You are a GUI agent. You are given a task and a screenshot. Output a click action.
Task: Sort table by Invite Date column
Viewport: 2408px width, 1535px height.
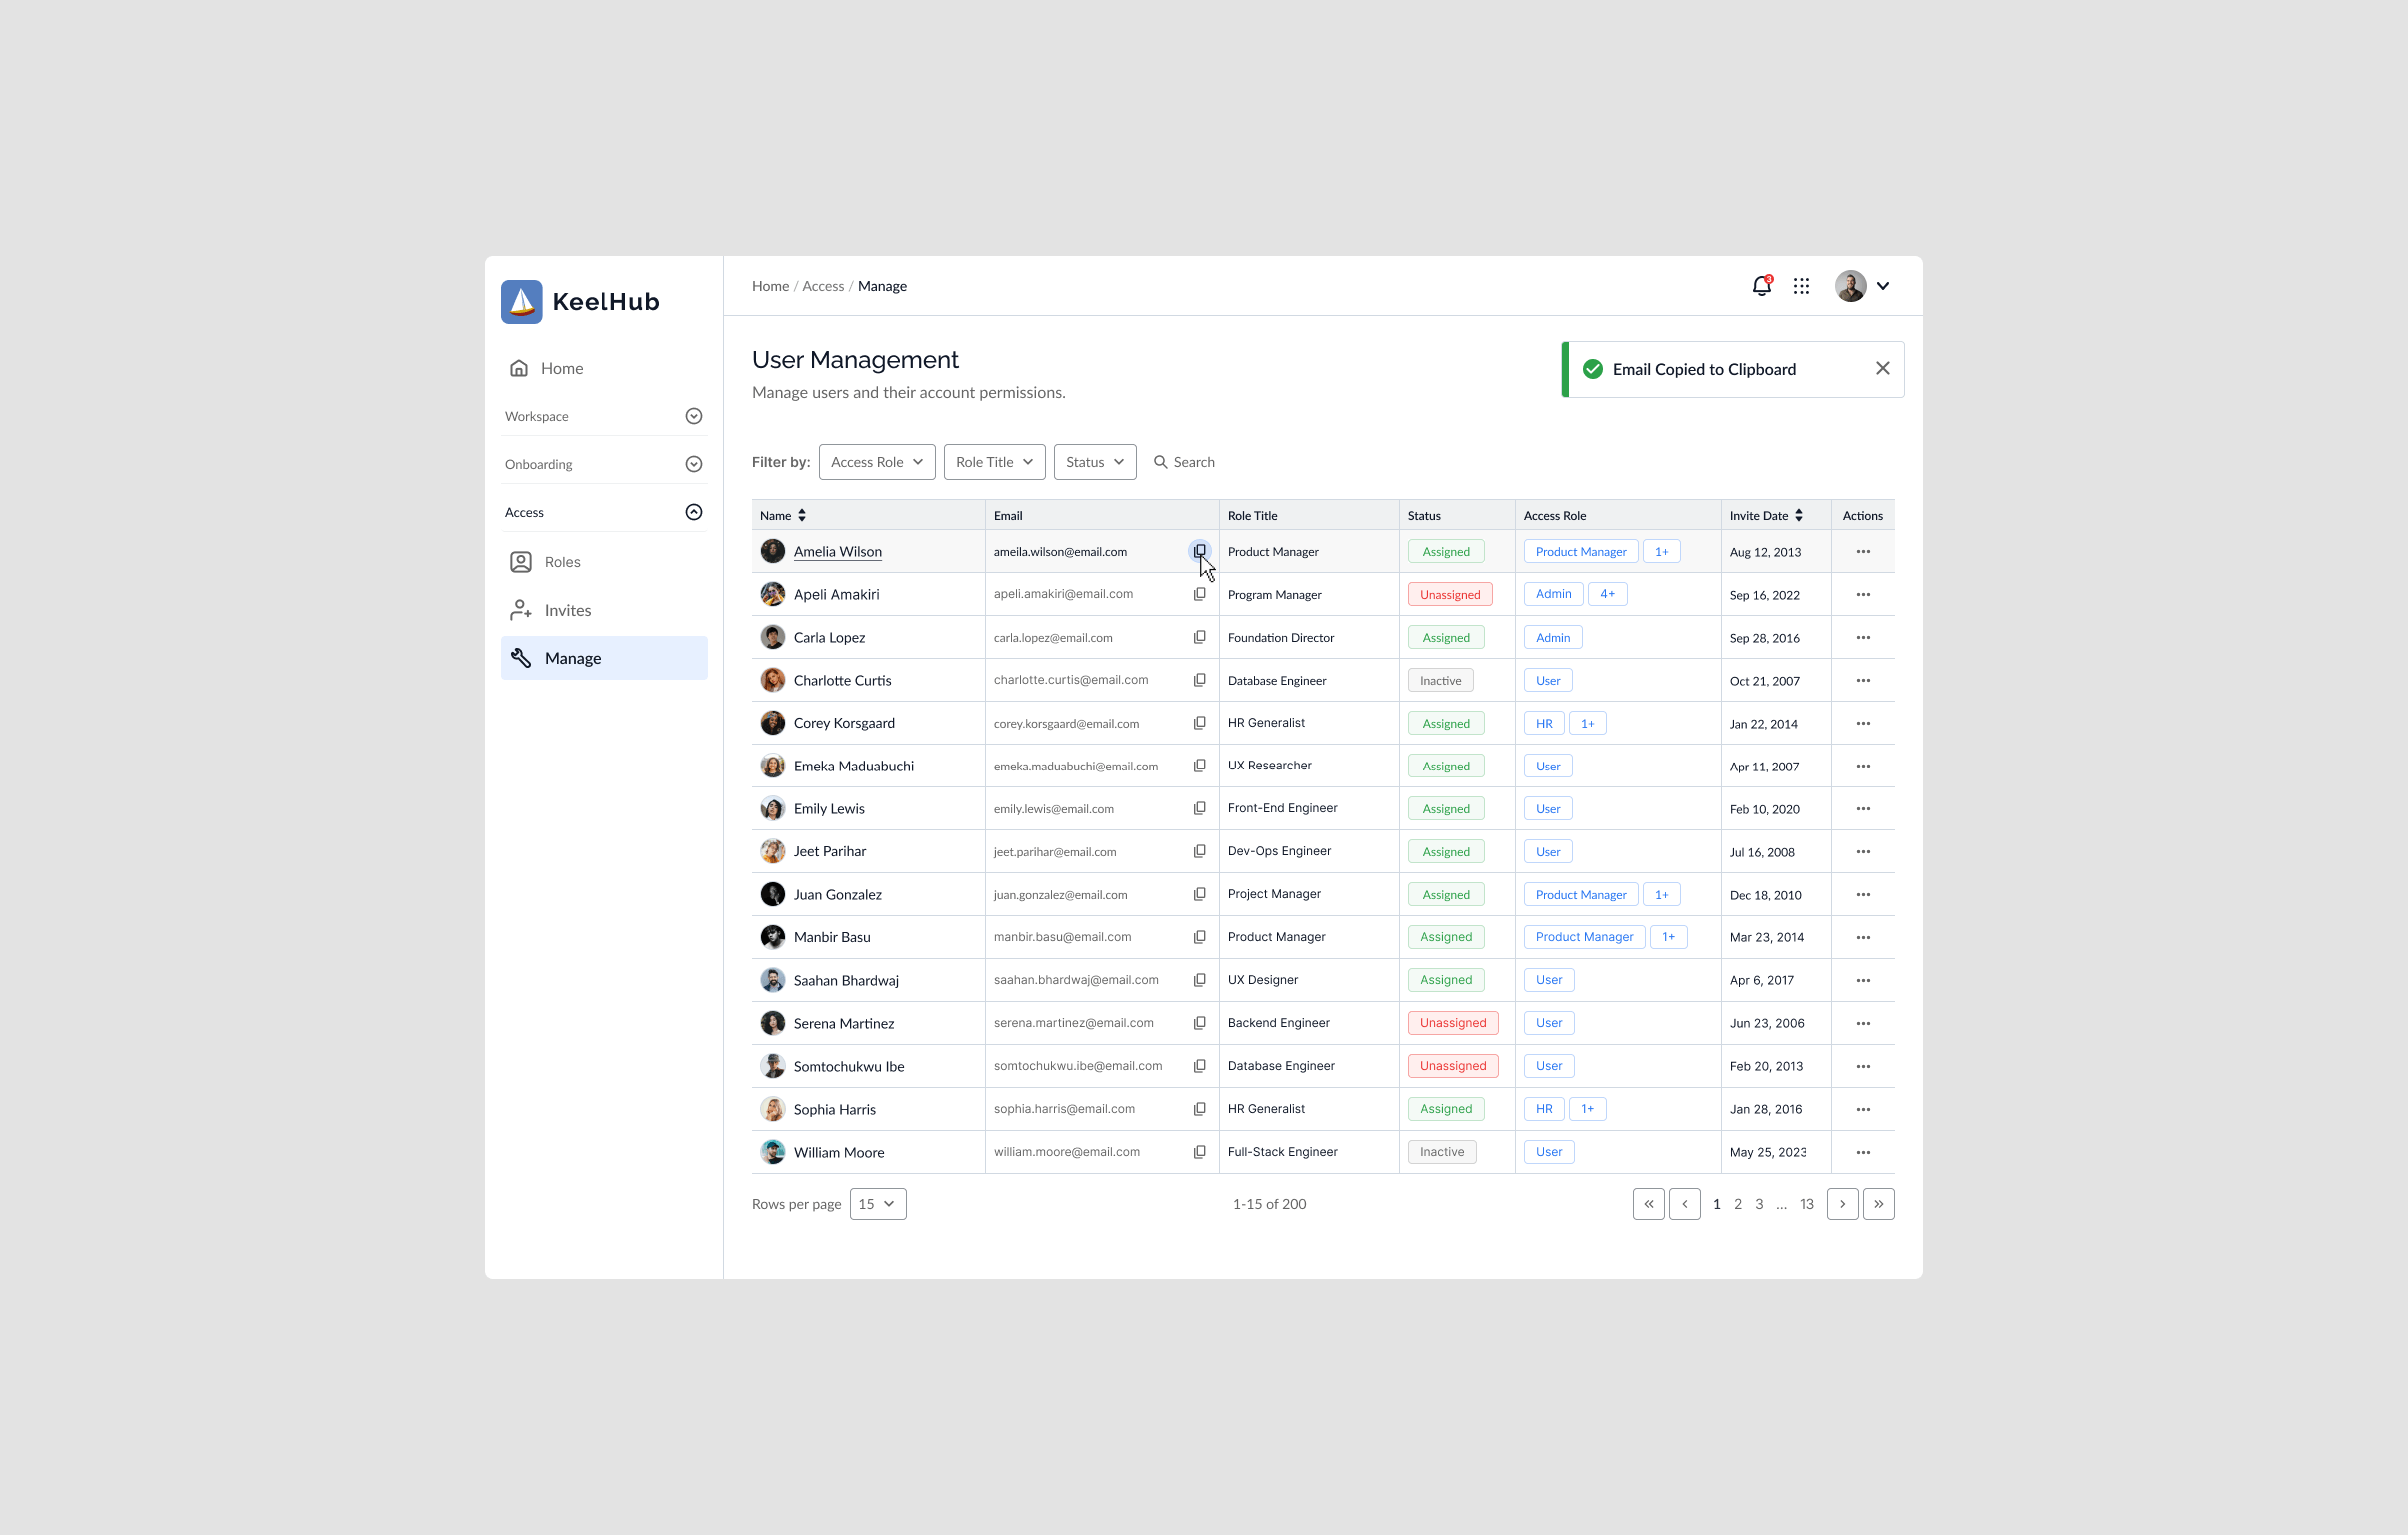tap(1798, 515)
